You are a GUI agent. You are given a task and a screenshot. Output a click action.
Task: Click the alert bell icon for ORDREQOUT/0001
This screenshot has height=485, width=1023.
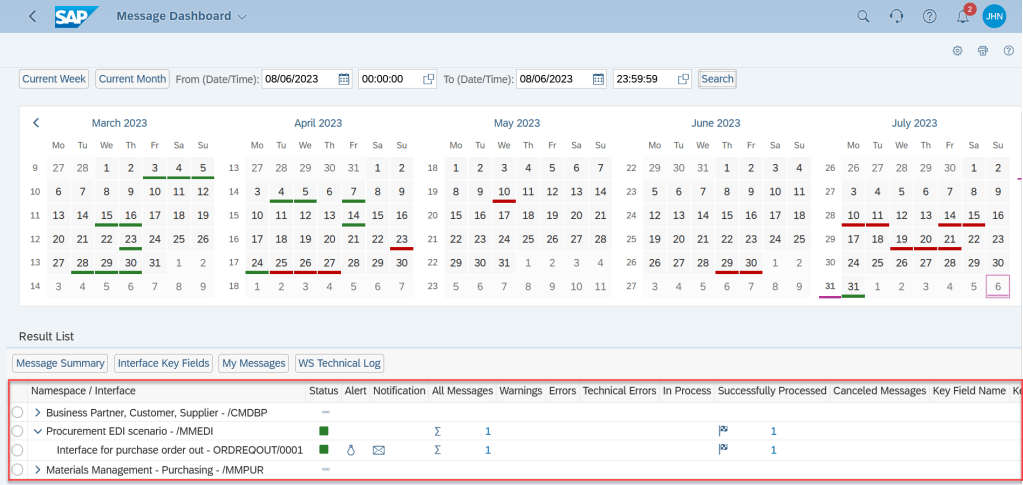[x=351, y=450]
